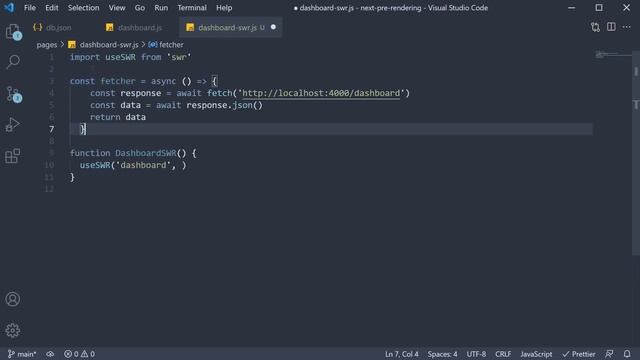Image resolution: width=640 pixels, height=360 pixels.
Task: Open the Explorer view in activity bar
Action: (13, 32)
